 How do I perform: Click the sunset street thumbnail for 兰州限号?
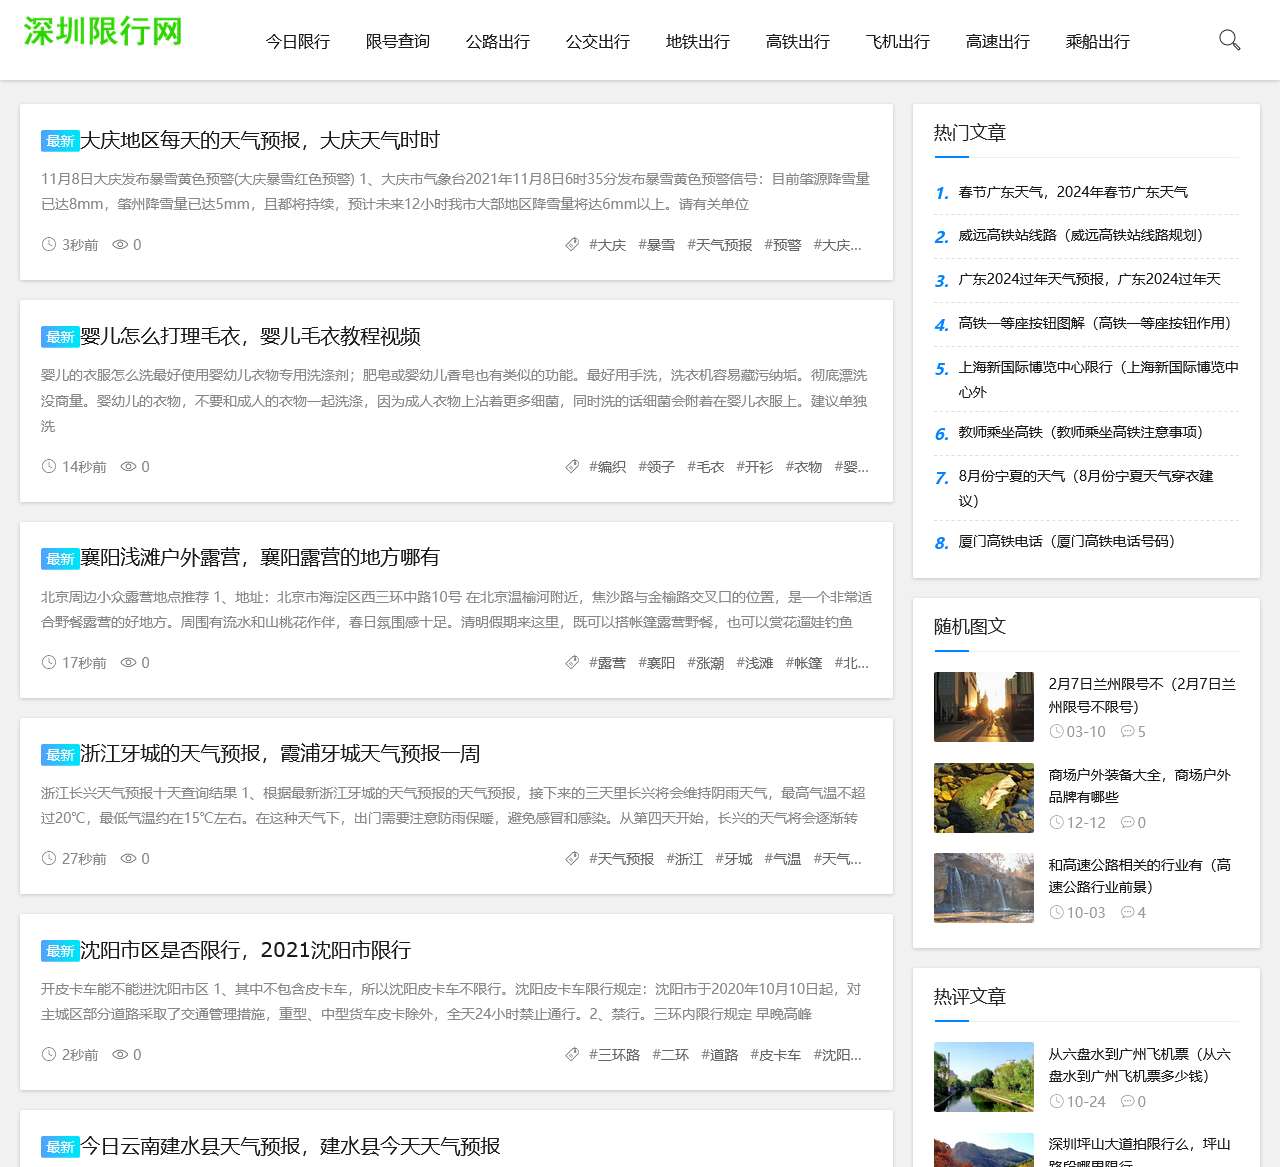(983, 707)
